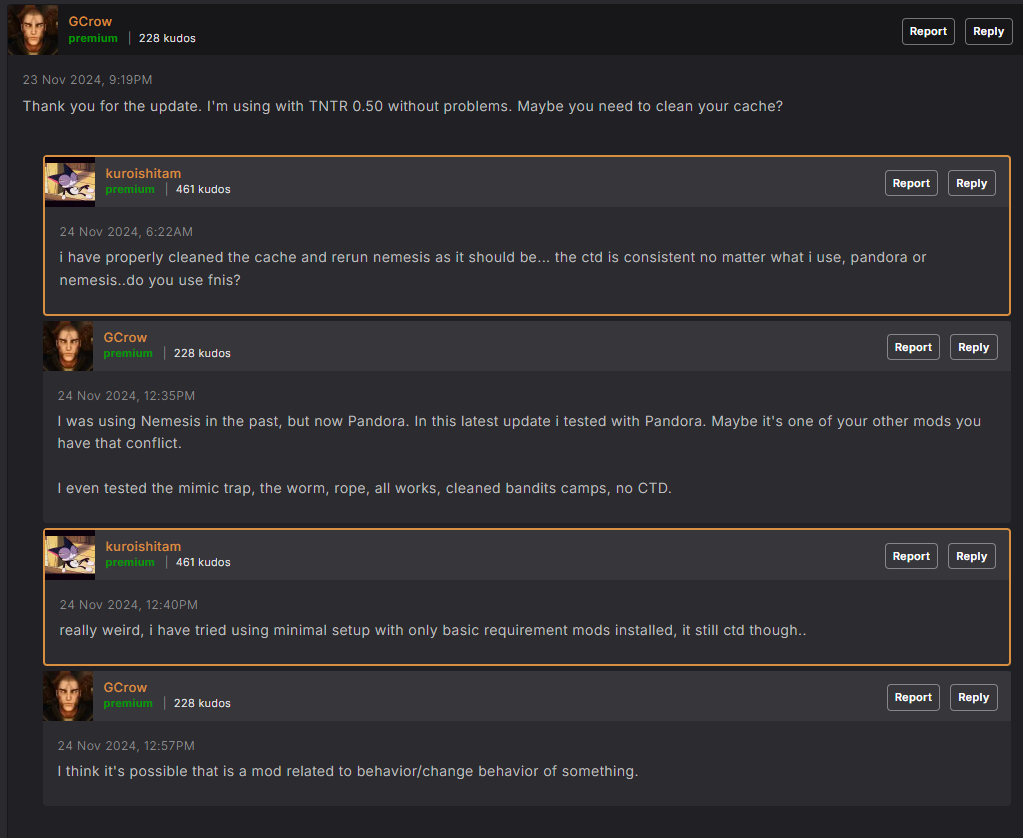Click GCrow's avatar on the 12:57PM reply
The width and height of the screenshot is (1023, 838).
coord(68,696)
